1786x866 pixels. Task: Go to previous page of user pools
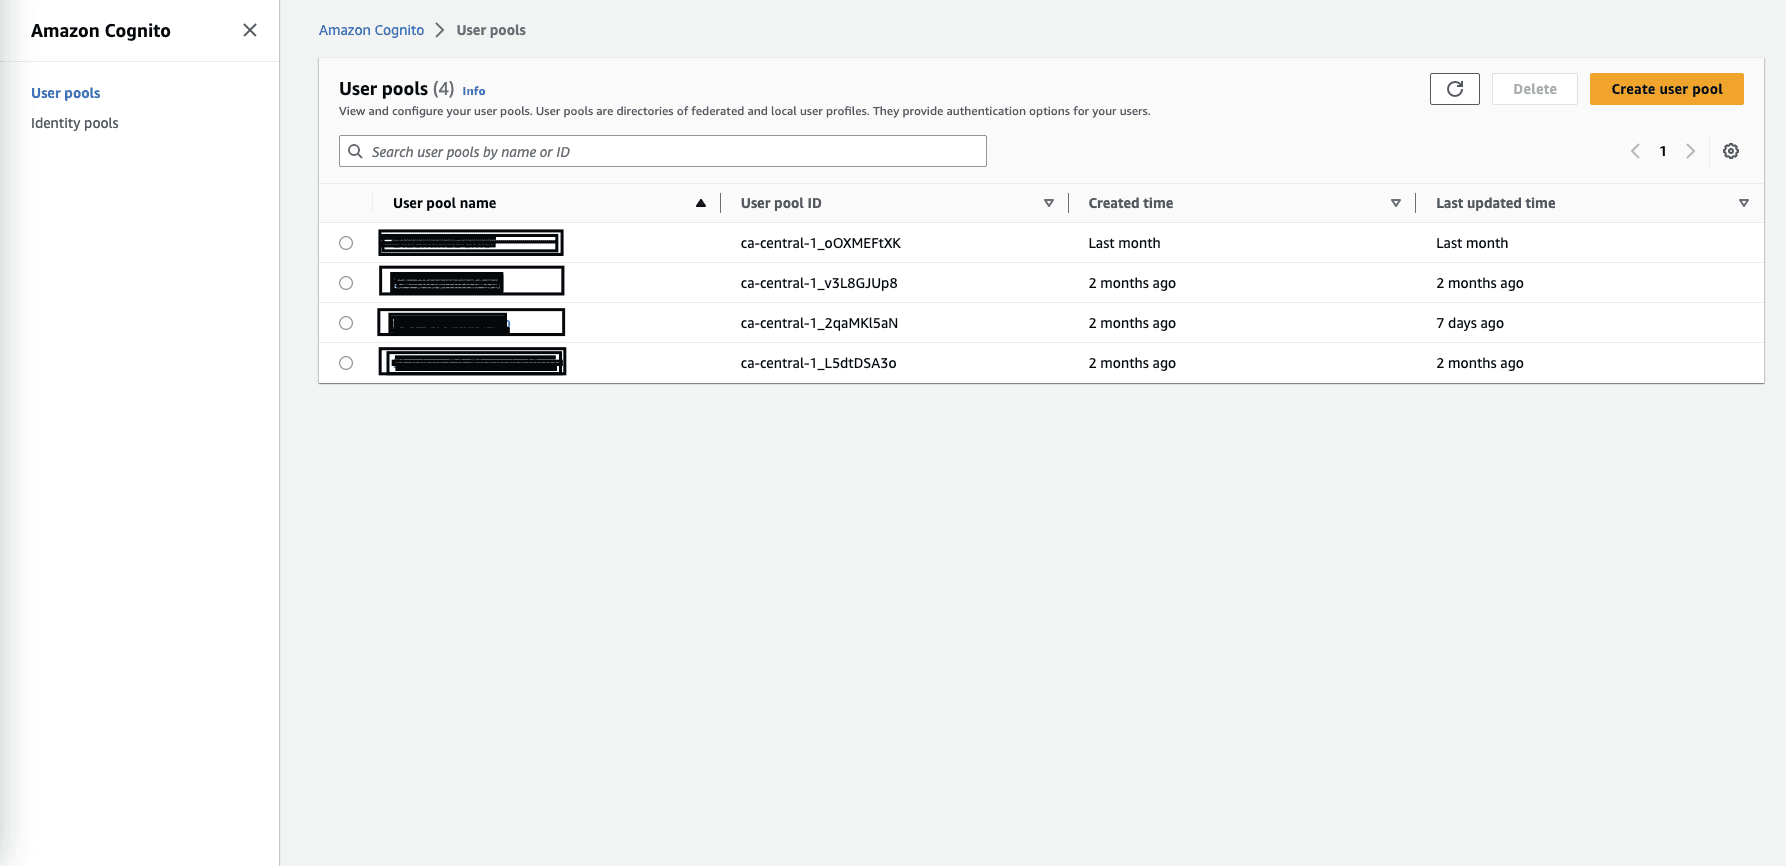(x=1635, y=151)
